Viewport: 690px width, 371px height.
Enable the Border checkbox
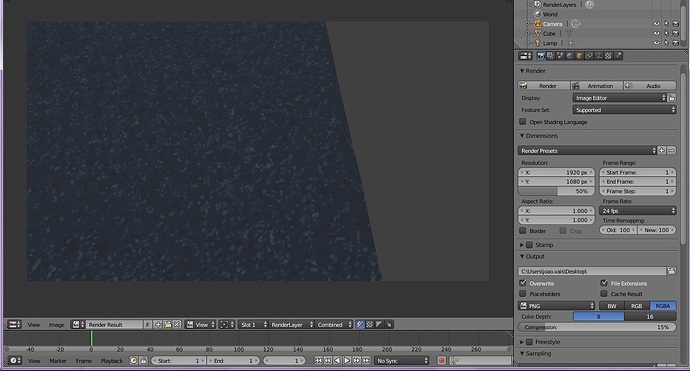coord(523,231)
